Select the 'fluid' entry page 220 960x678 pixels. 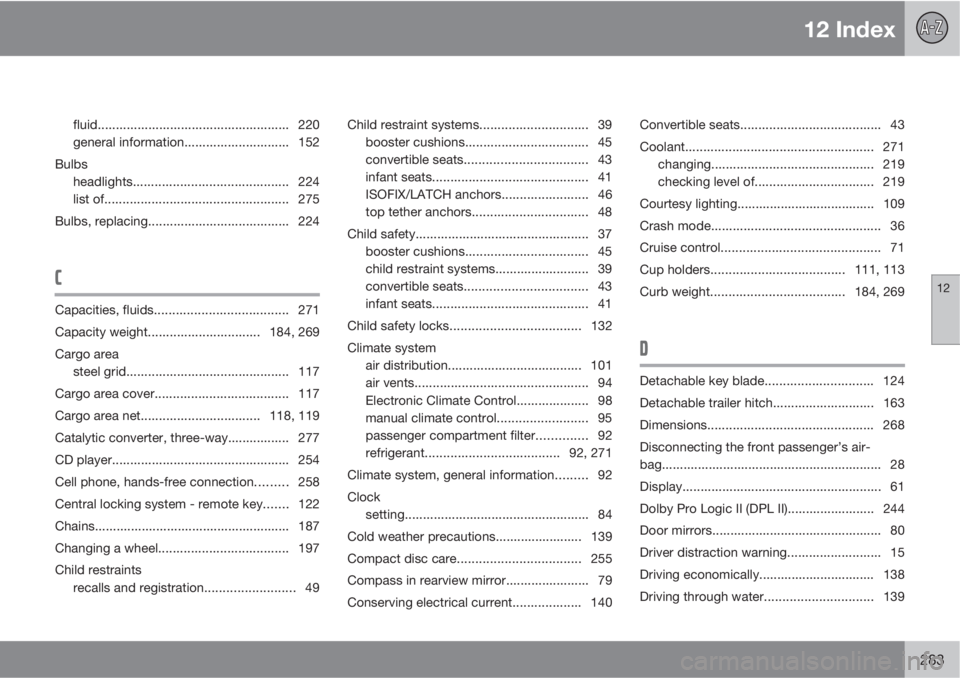click(196, 125)
